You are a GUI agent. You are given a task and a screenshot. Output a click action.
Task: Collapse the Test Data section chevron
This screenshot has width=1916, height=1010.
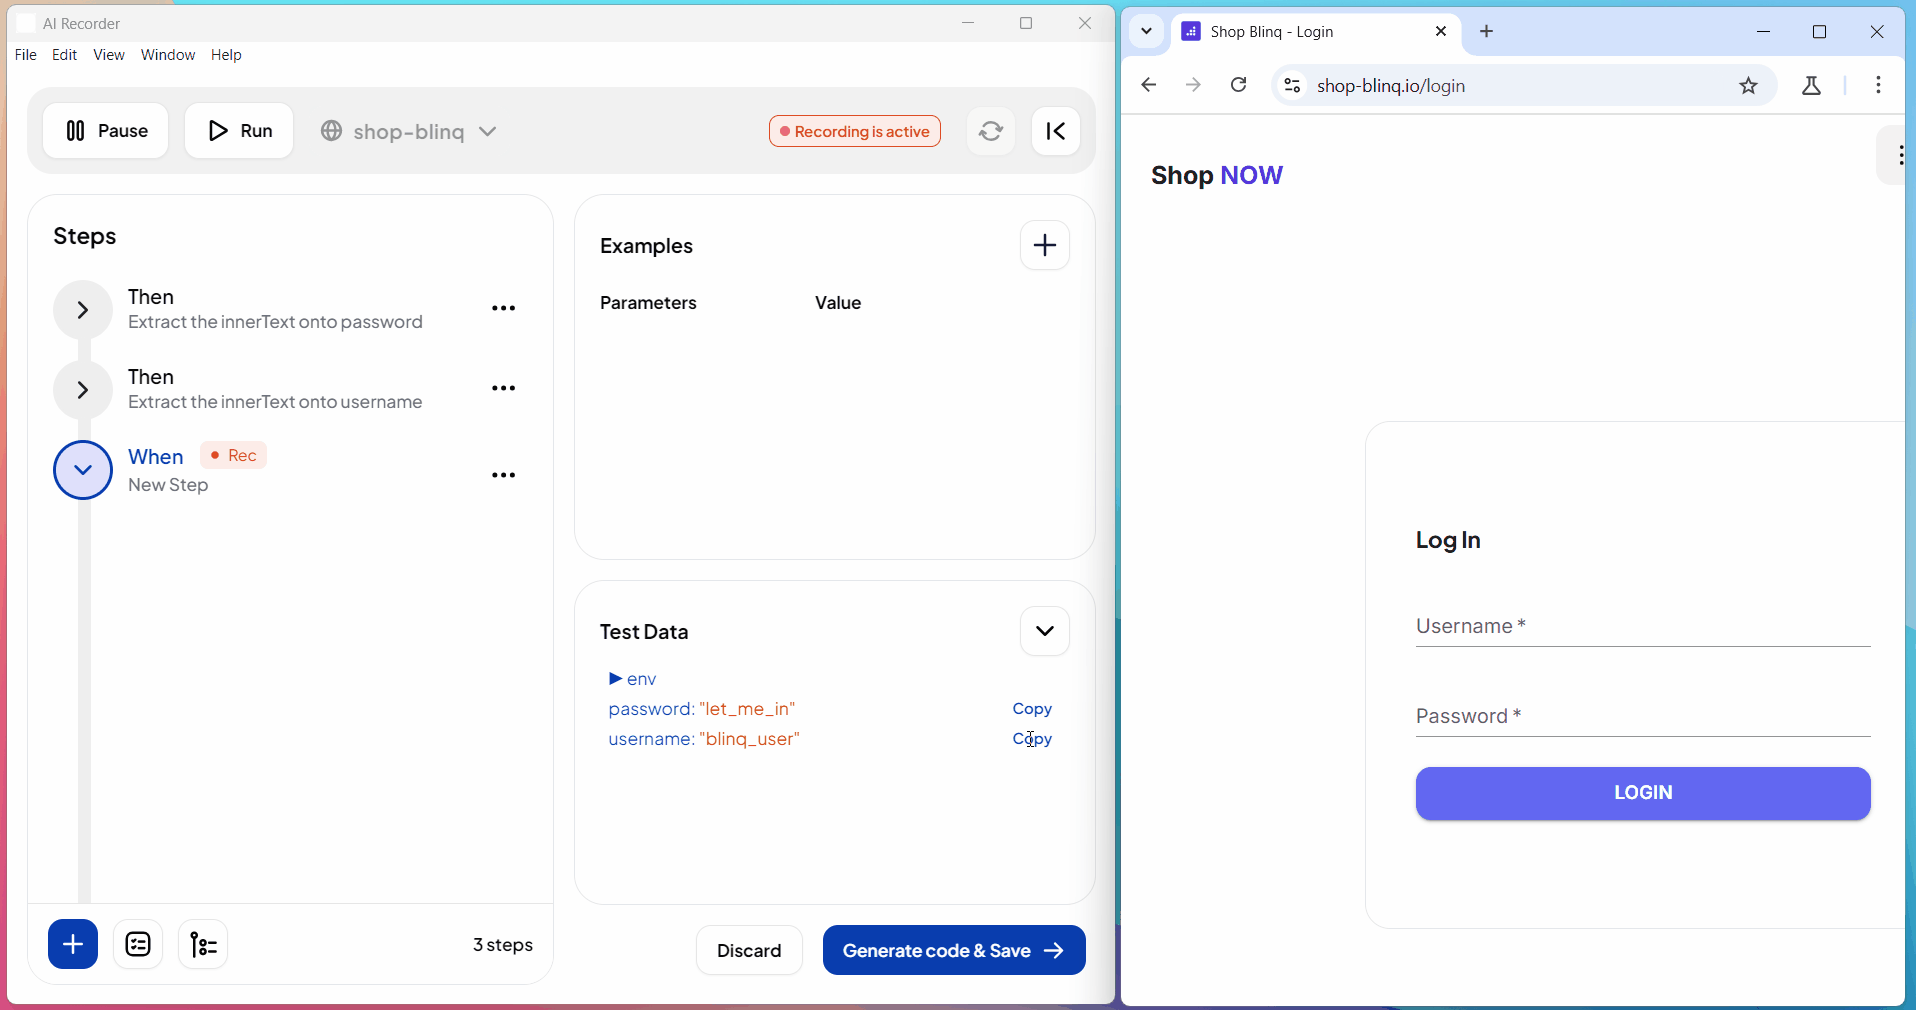(1044, 631)
